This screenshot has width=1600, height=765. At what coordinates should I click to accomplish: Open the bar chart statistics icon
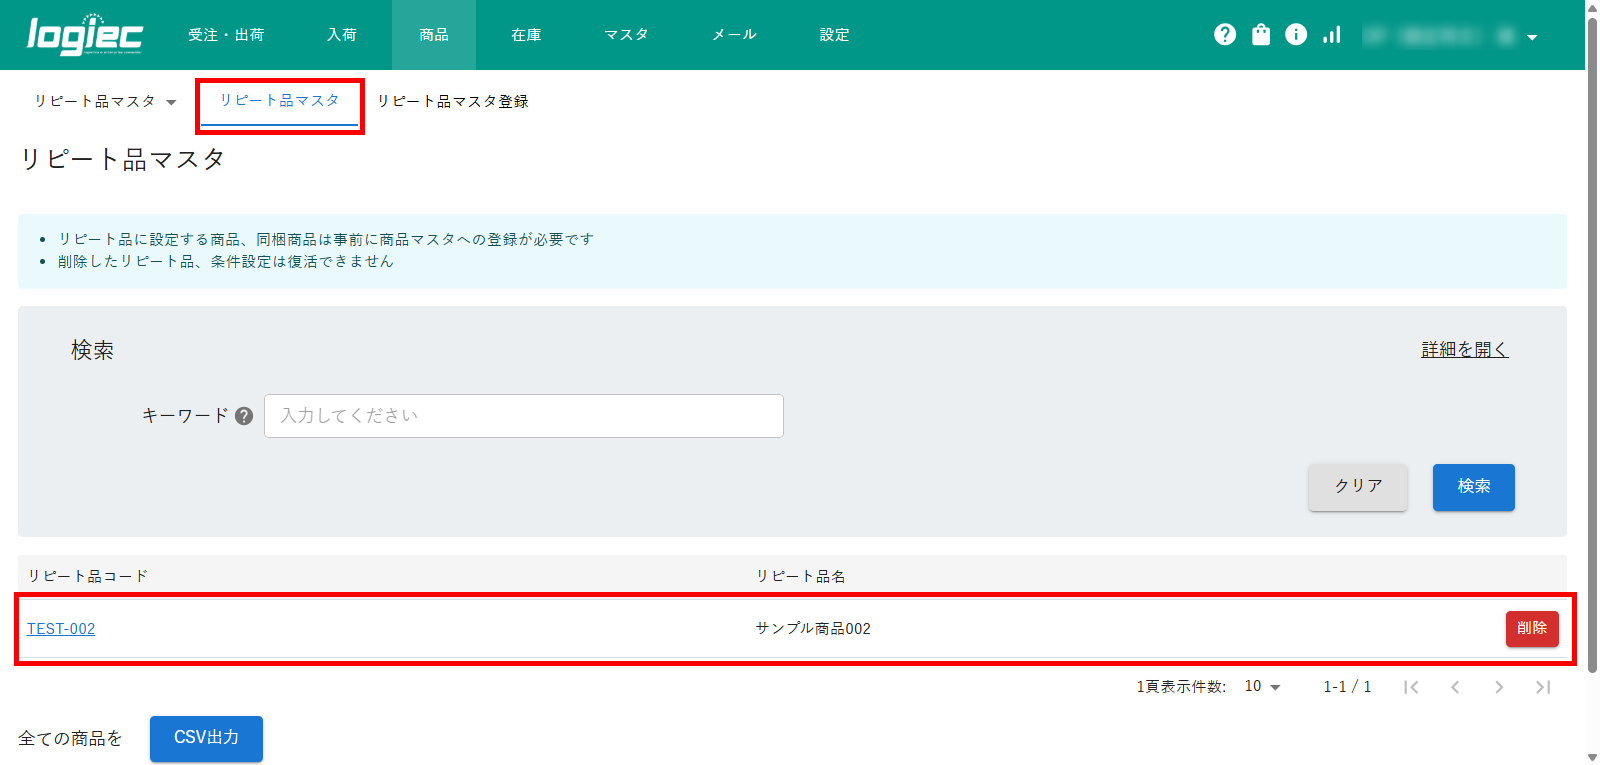tap(1332, 35)
